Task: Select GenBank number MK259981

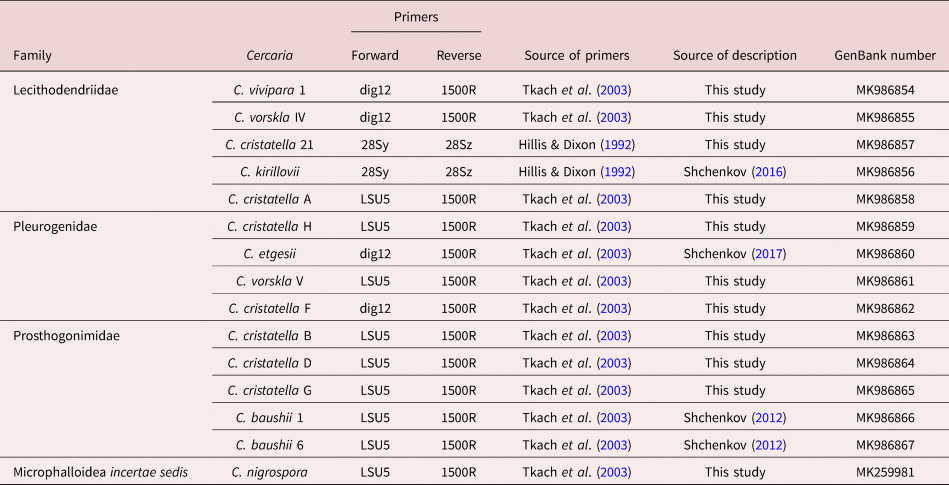Action: (x=885, y=471)
